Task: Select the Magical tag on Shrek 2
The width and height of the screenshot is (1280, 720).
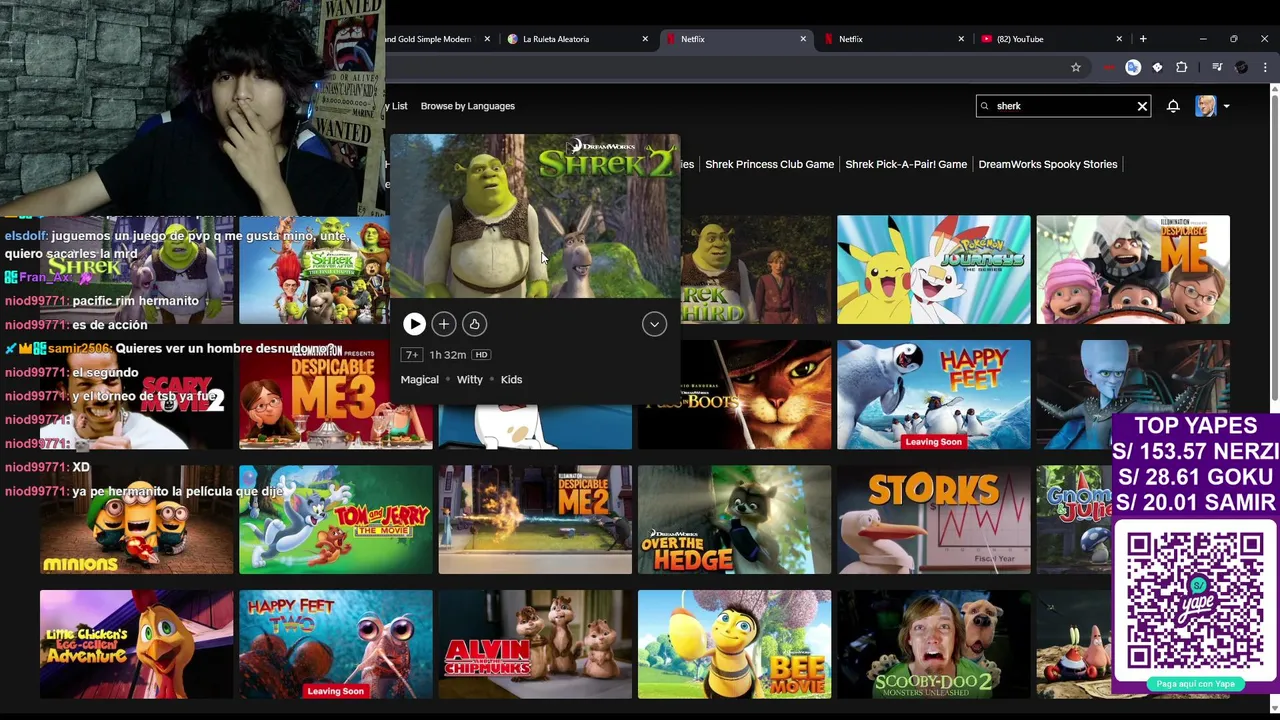Action: [x=419, y=380]
